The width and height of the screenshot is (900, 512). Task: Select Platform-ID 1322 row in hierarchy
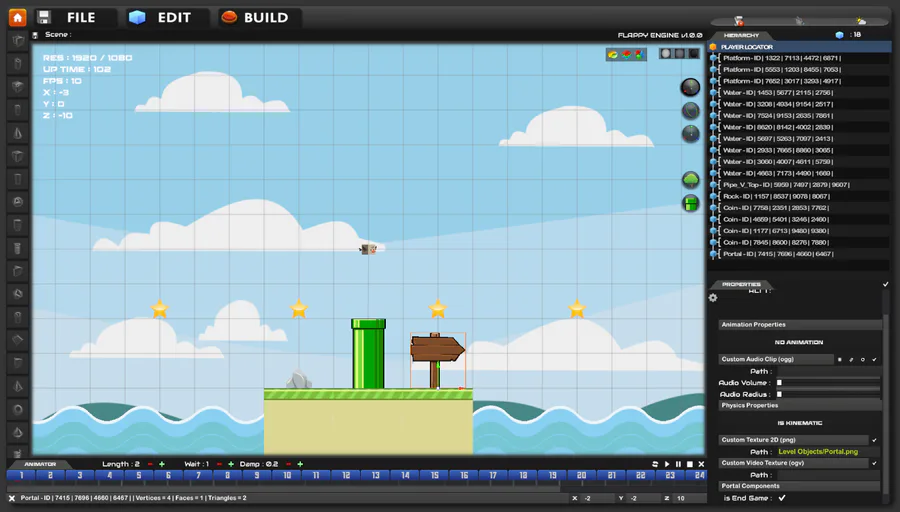click(x=800, y=58)
